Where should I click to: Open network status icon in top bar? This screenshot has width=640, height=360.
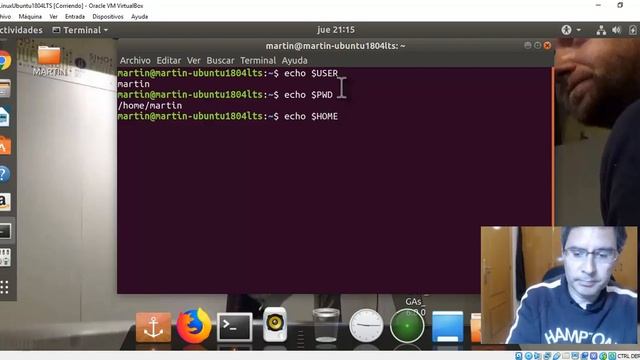pos(601,30)
